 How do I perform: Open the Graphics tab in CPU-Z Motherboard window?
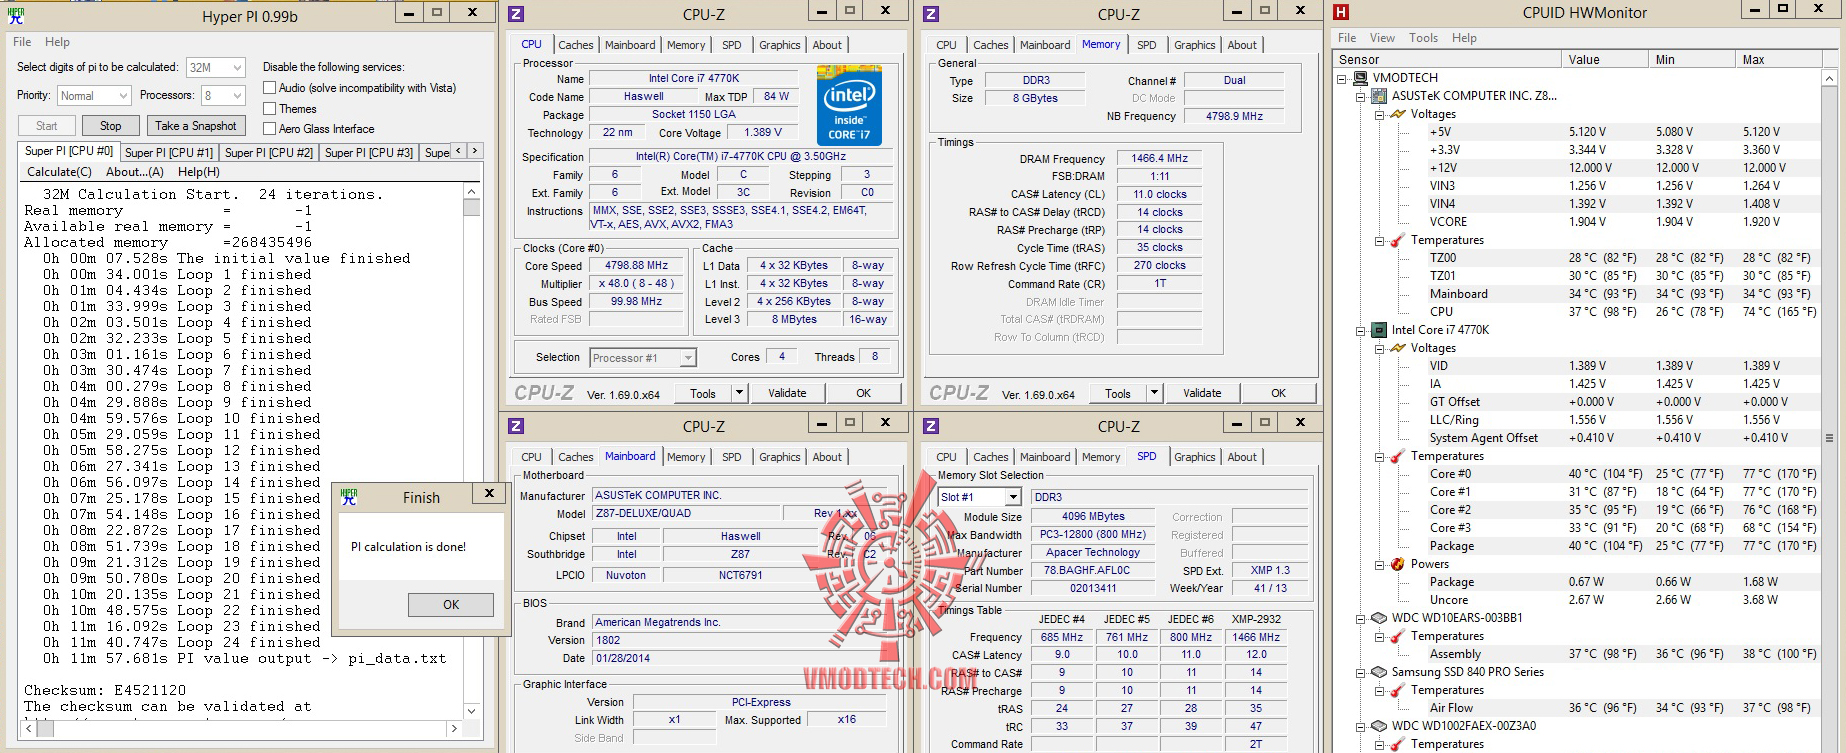pos(780,457)
